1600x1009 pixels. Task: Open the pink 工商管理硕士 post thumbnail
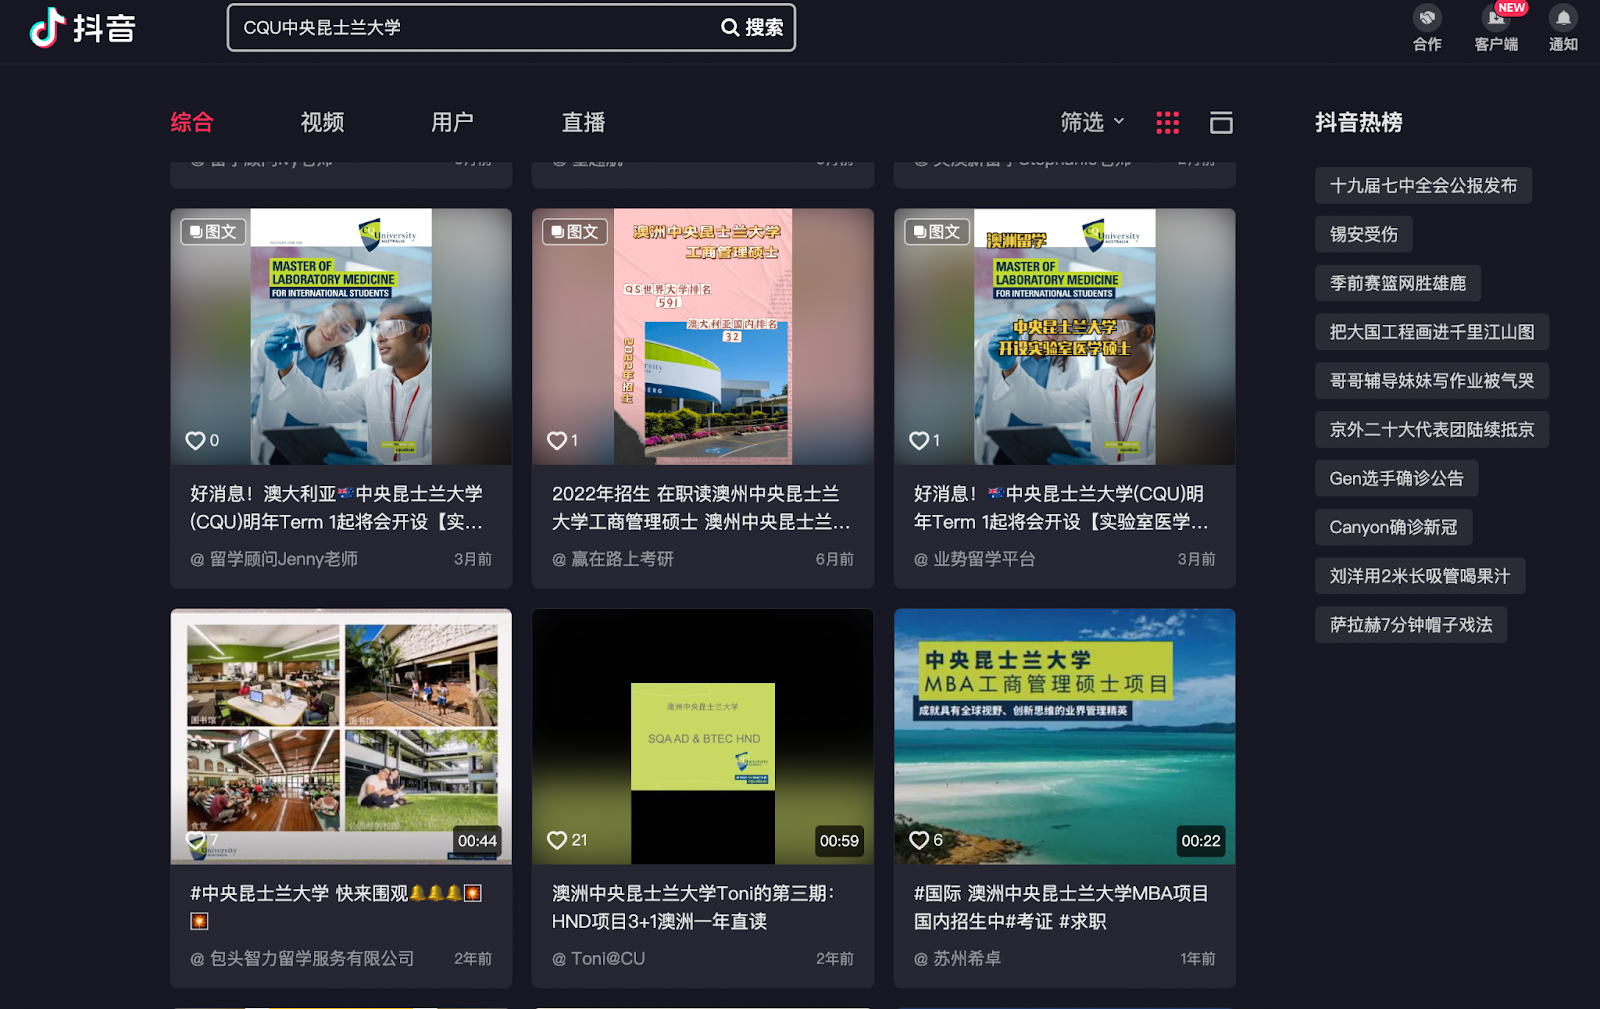pos(703,336)
